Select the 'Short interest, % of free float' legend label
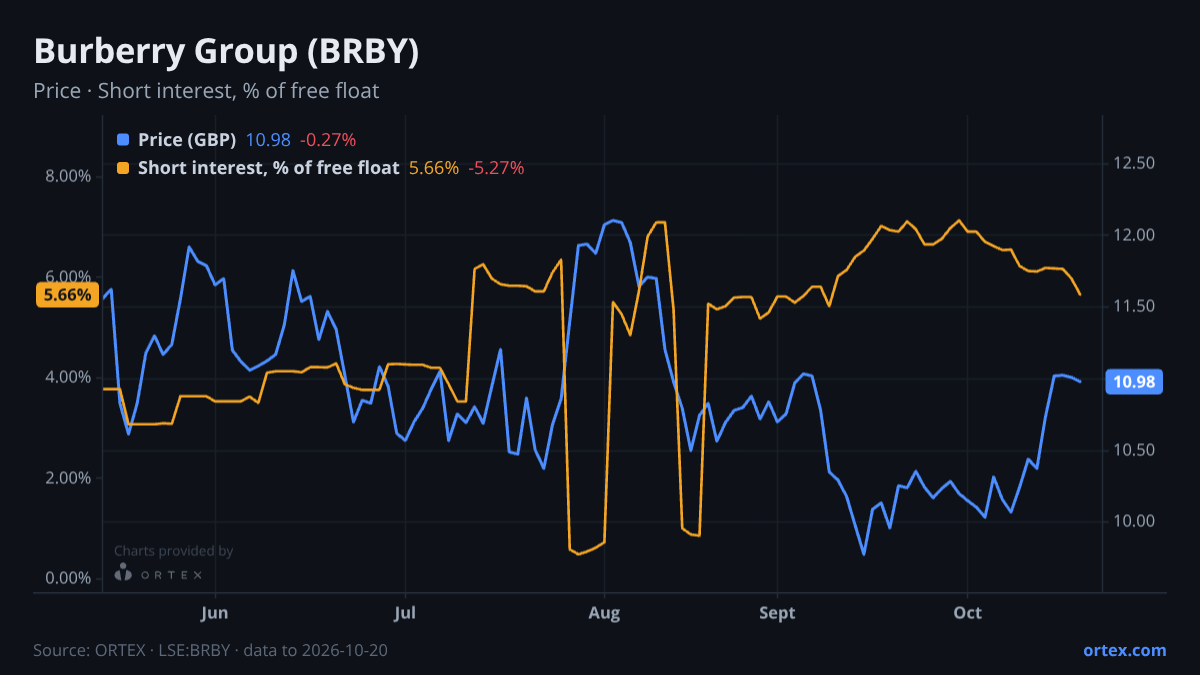The image size is (1200, 675). (268, 168)
